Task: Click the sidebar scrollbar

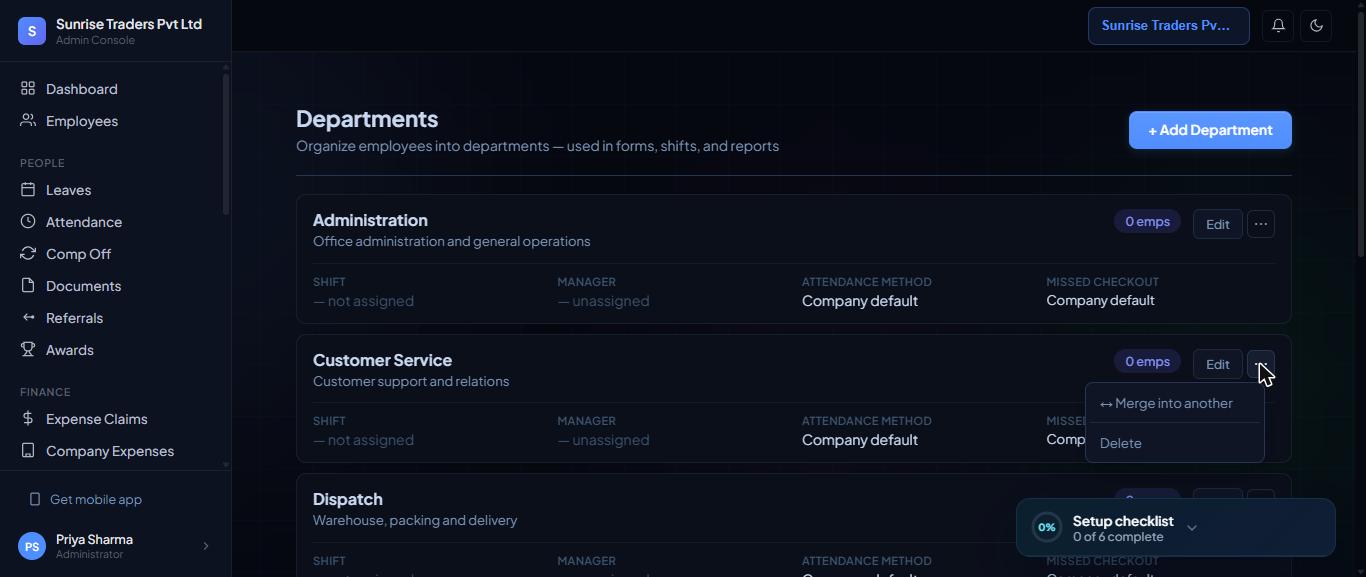Action: tap(225, 144)
